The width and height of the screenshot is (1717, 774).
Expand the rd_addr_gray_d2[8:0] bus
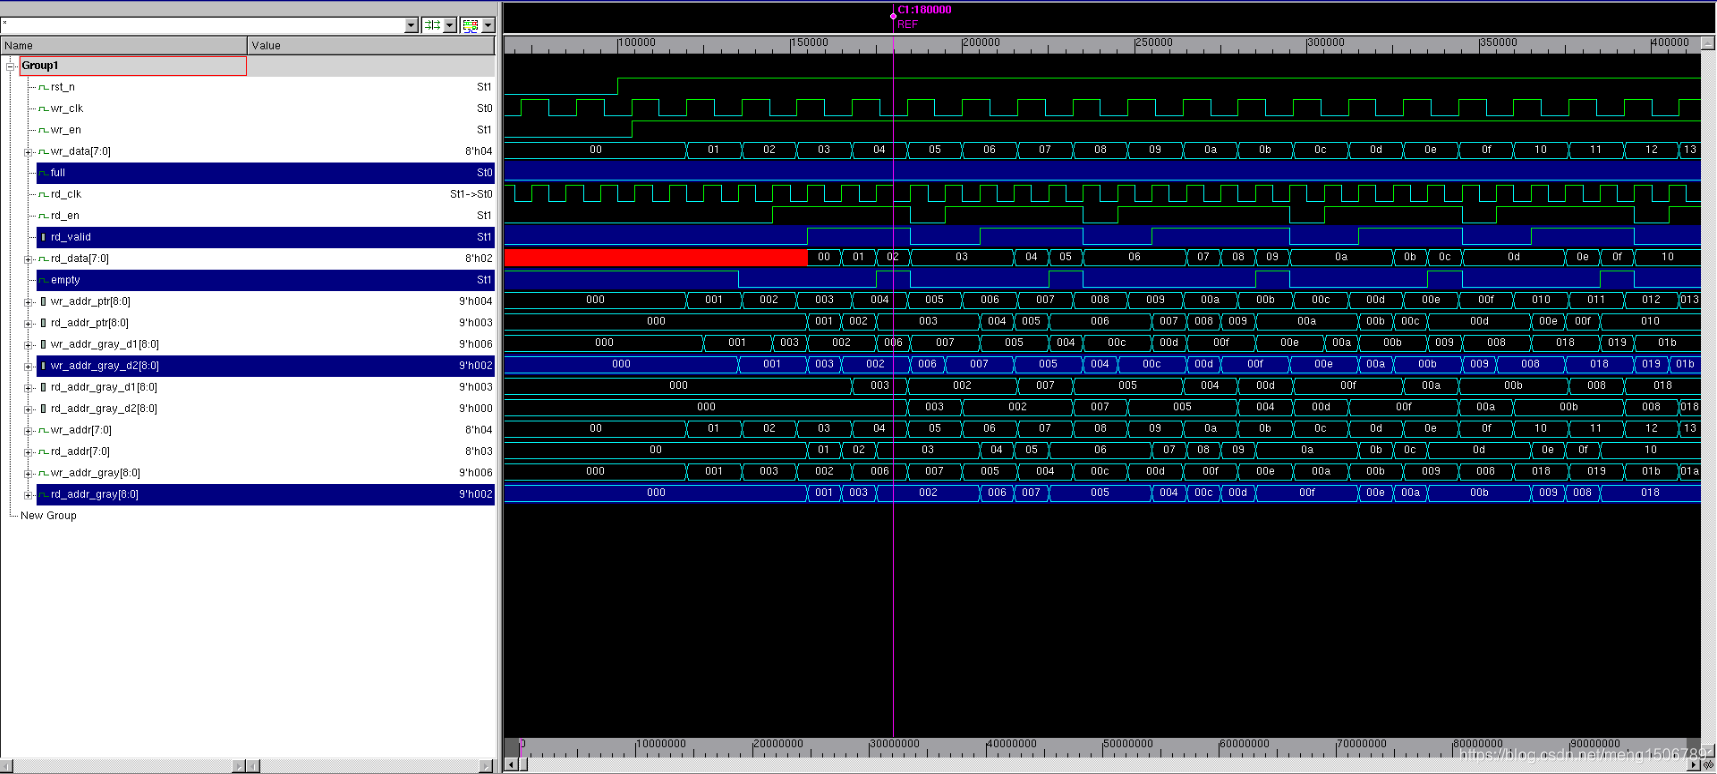tap(28, 409)
